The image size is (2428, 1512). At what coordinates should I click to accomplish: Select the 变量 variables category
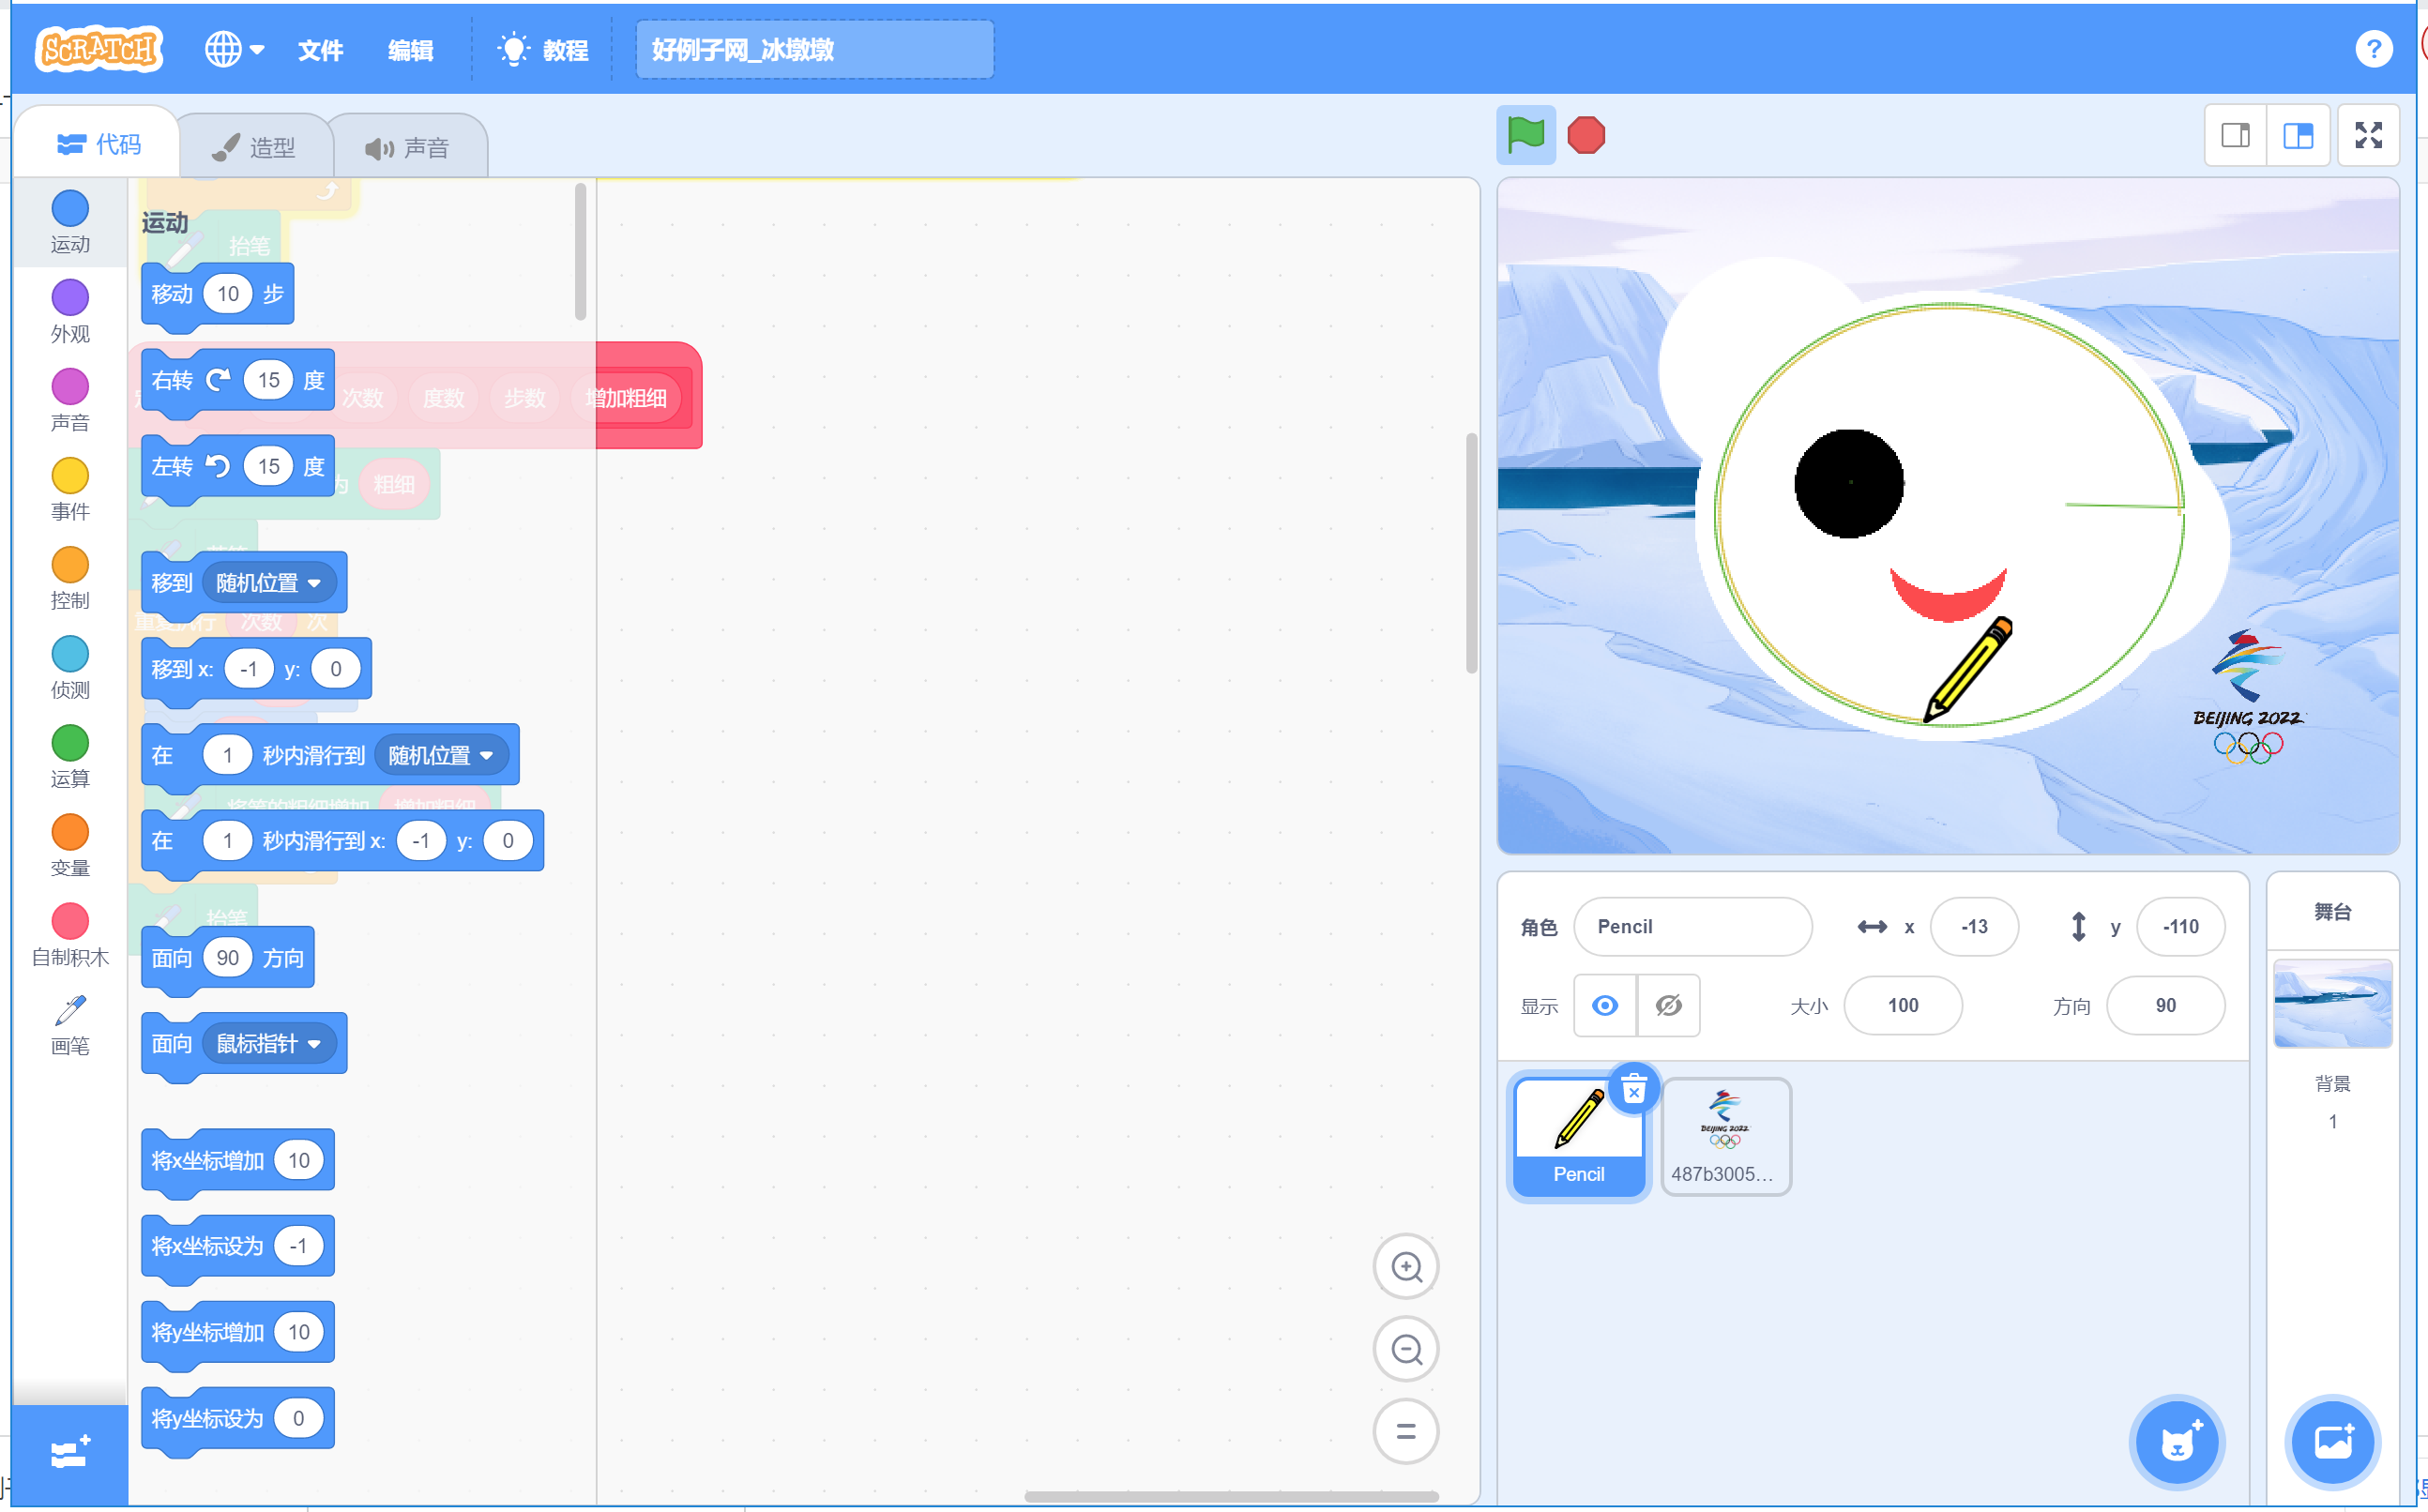point(70,845)
